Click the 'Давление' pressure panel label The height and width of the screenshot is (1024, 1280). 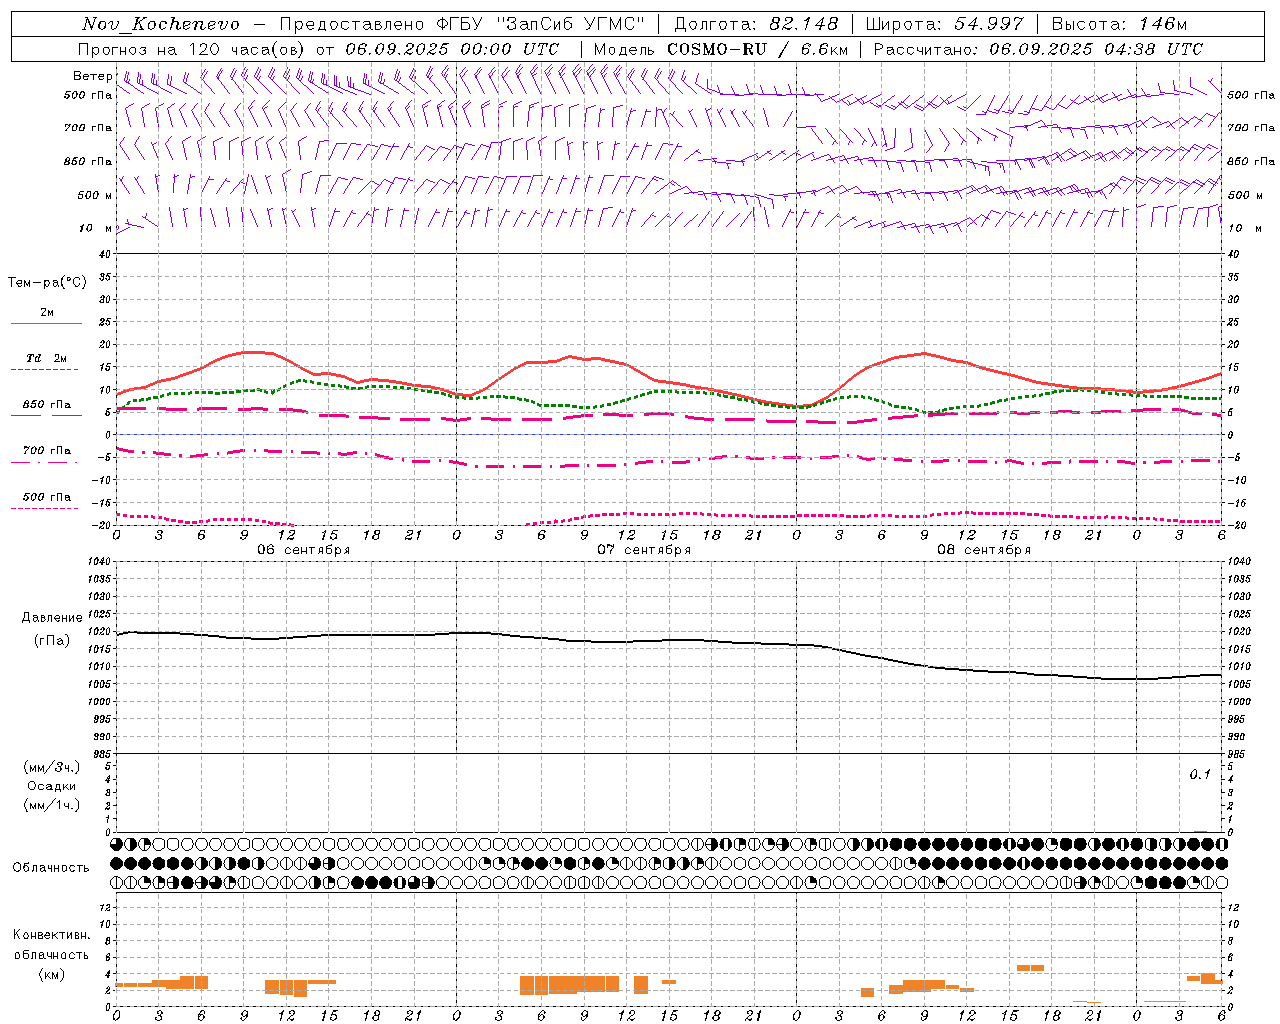point(52,618)
